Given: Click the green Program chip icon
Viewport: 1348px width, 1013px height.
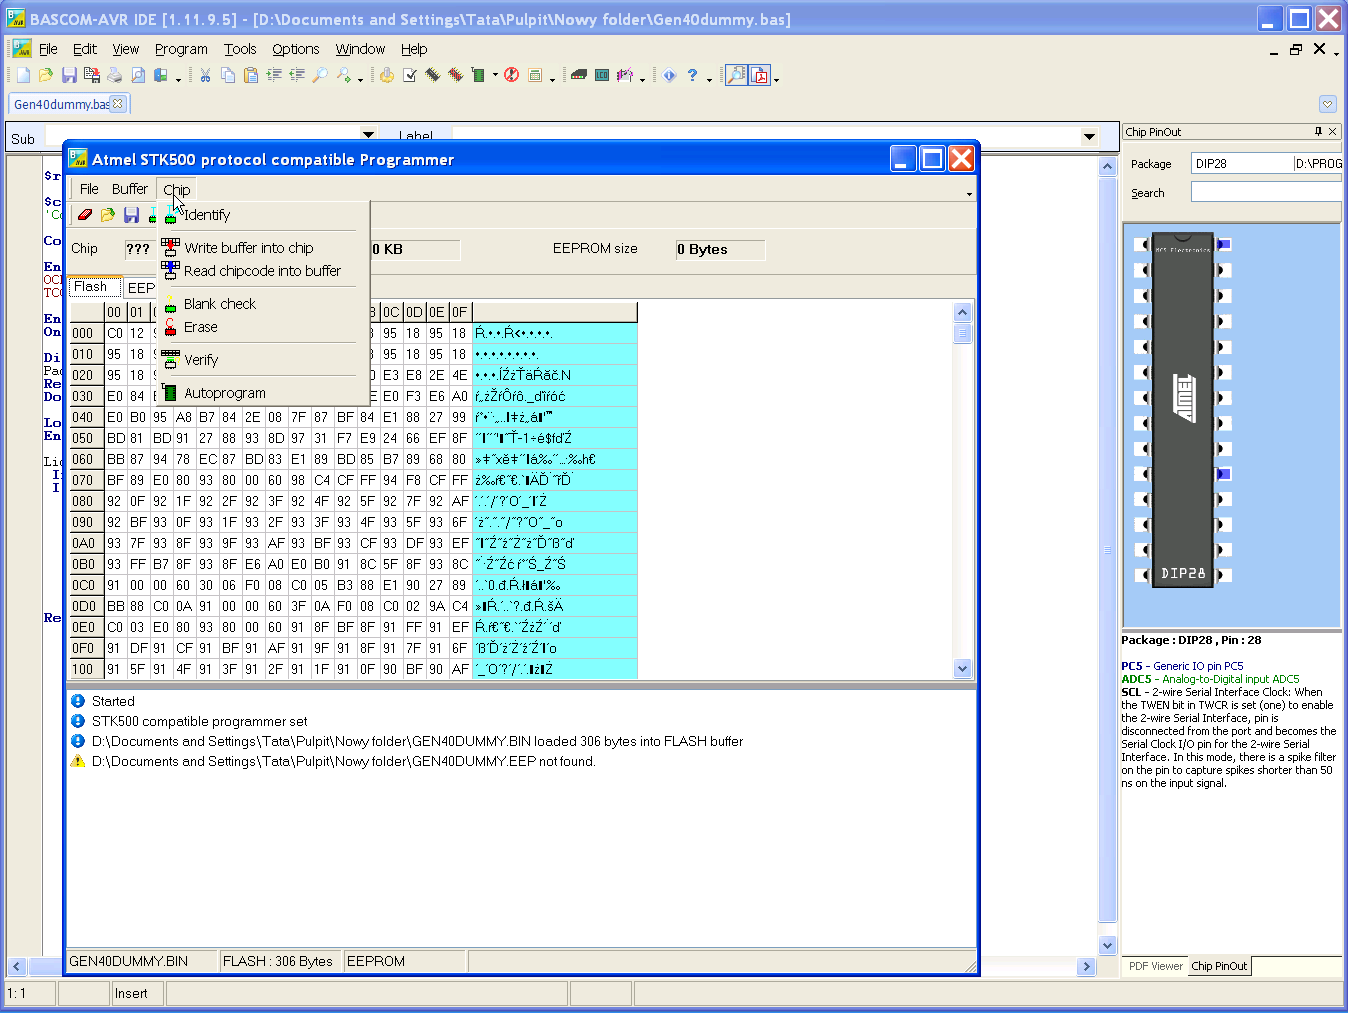Looking at the screenshot, I should tap(478, 75).
